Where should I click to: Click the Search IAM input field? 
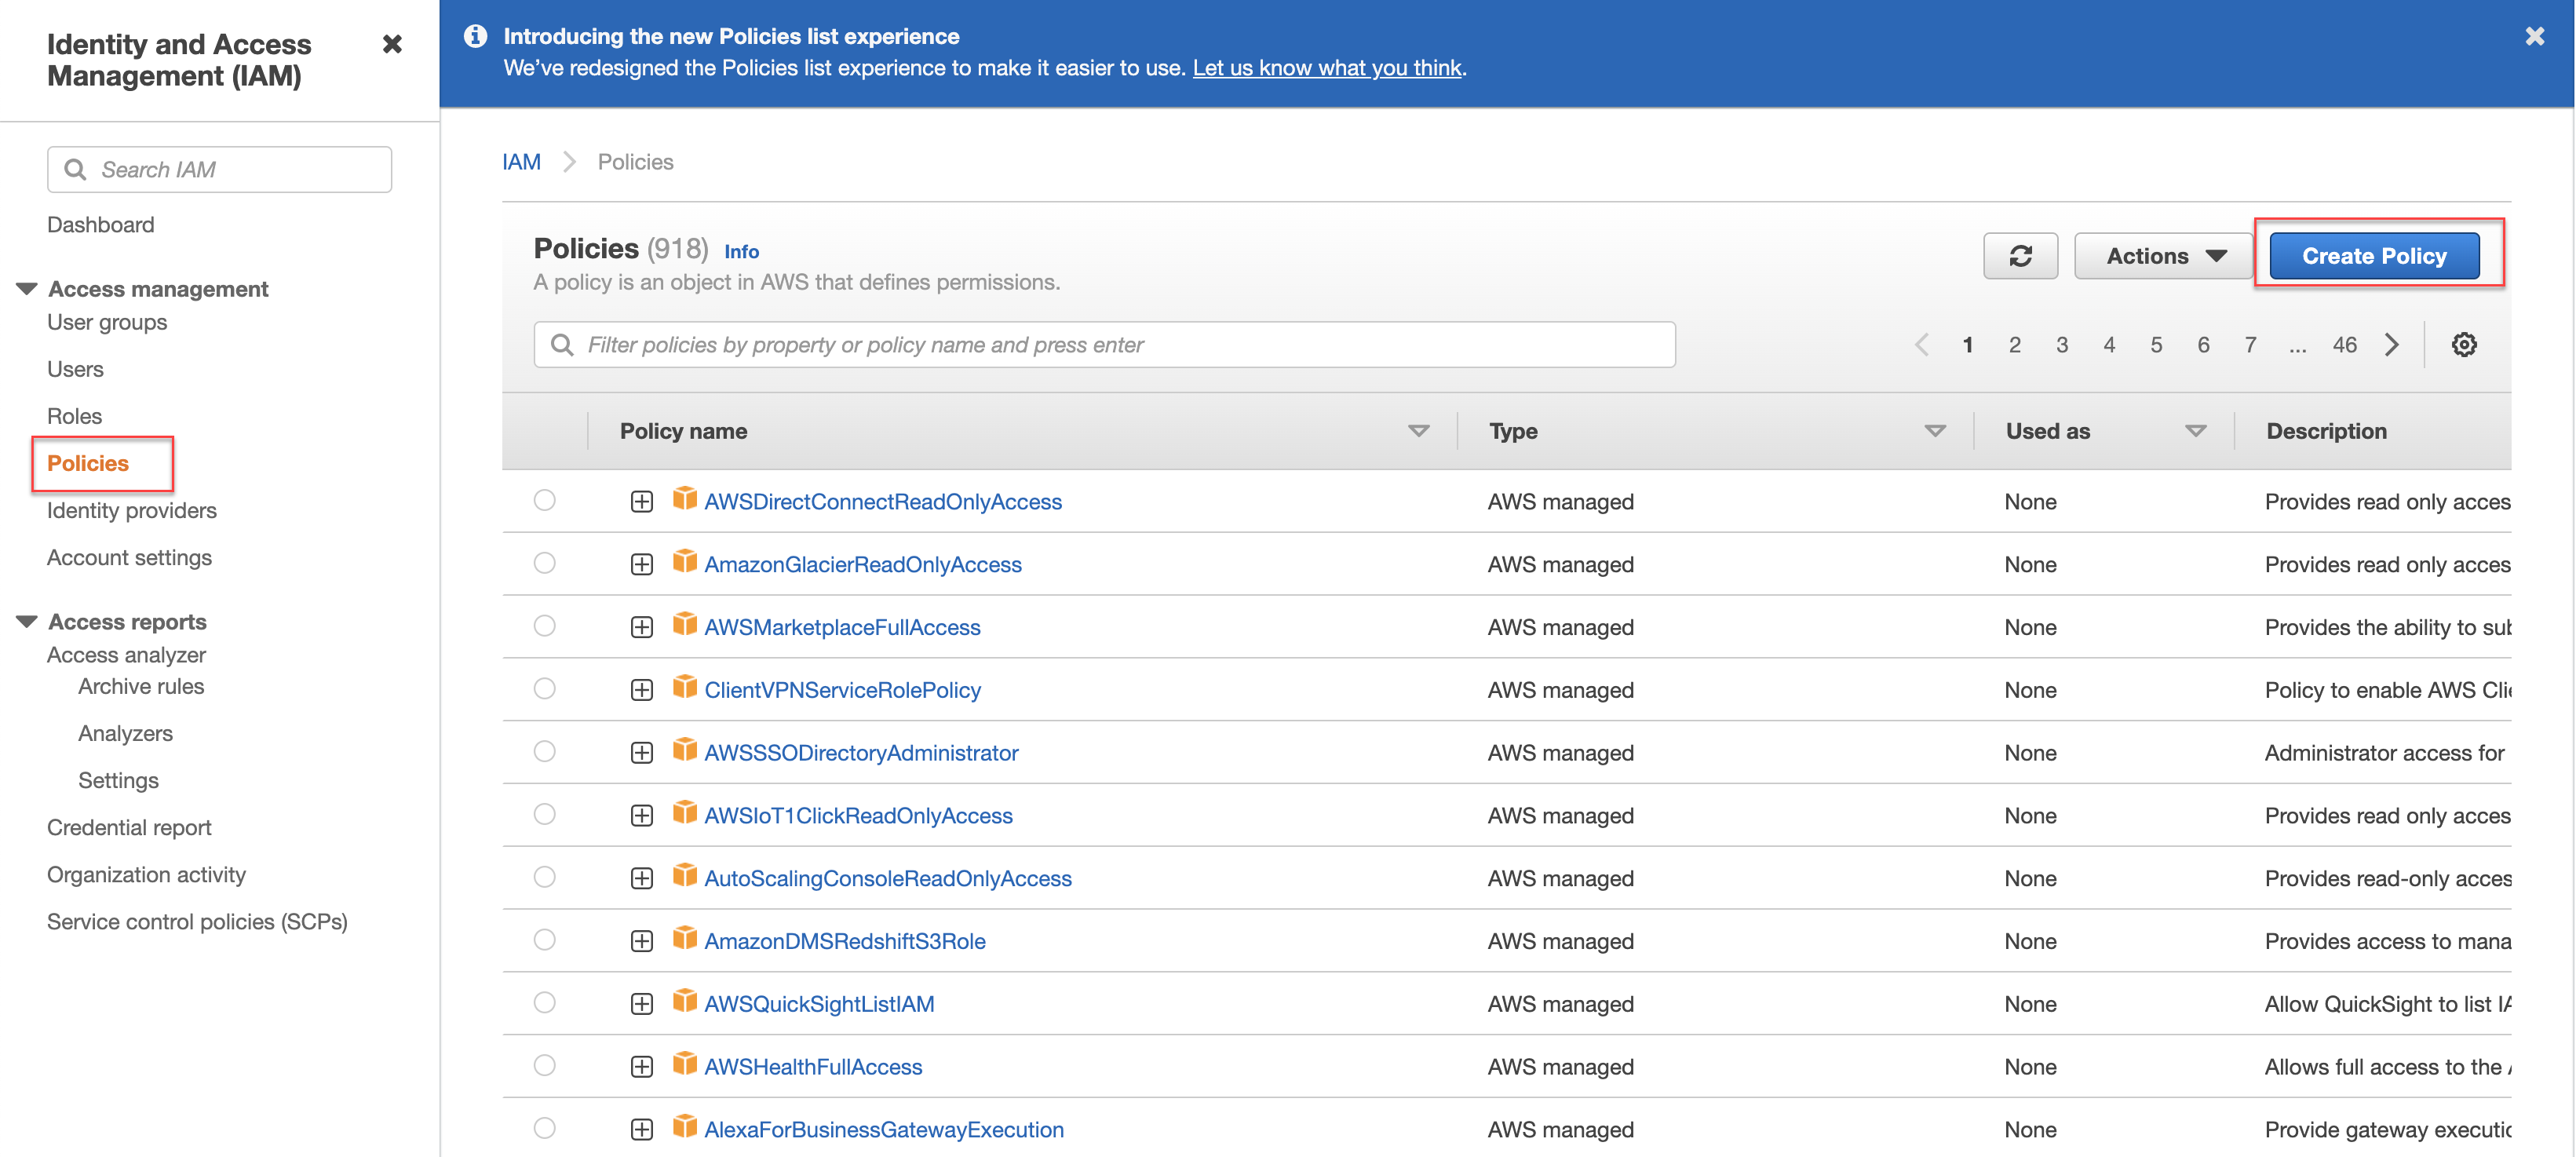click(219, 170)
